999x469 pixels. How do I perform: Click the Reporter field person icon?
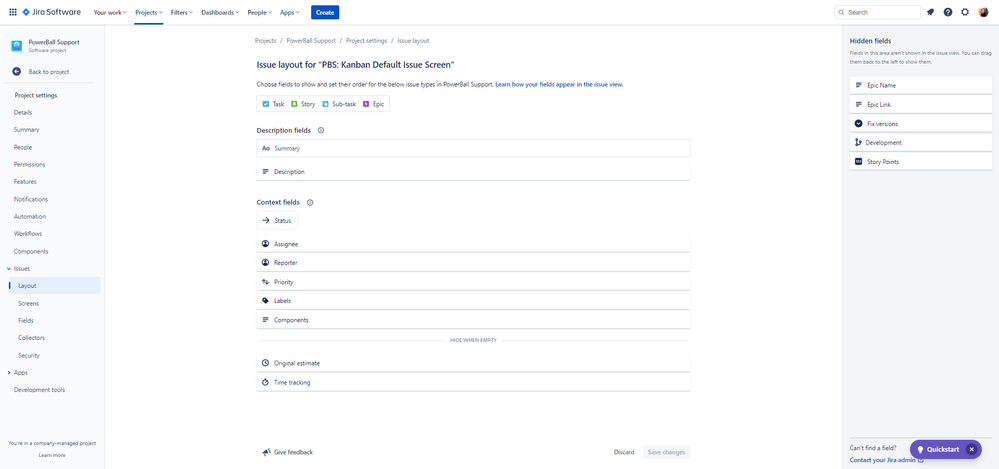(266, 263)
